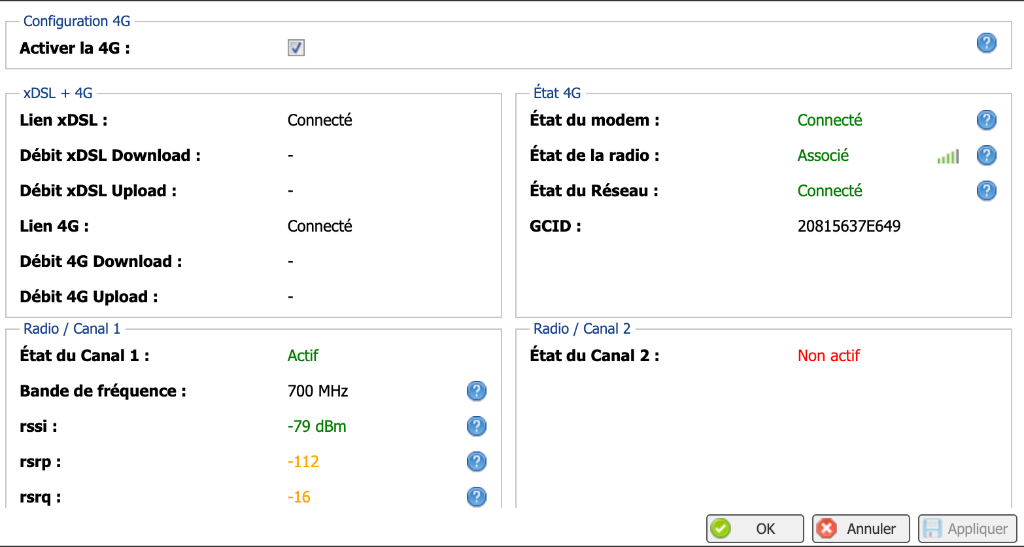1024x547 pixels.
Task: Click the Appliquer button
Action: [967, 529]
